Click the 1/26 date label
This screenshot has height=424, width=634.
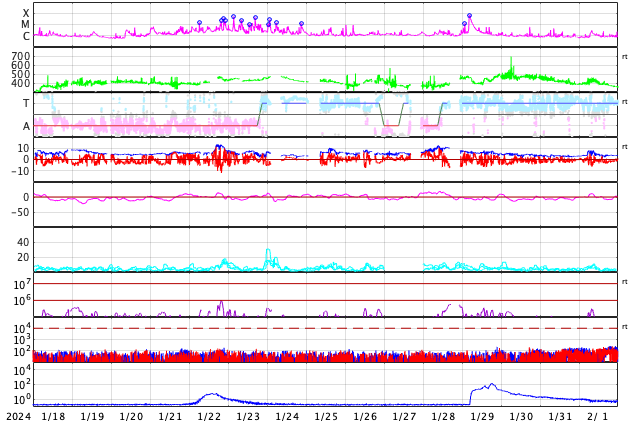(365, 416)
